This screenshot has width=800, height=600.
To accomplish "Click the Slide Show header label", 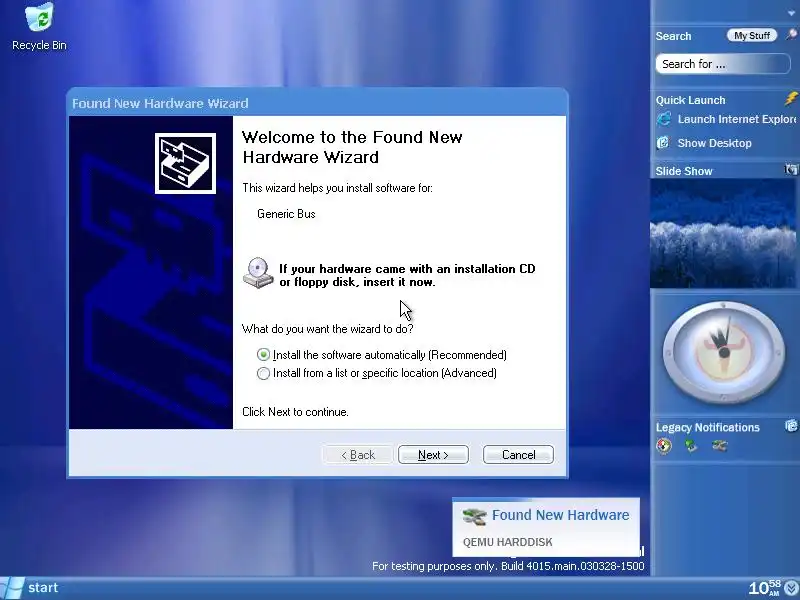I will tap(684, 171).
